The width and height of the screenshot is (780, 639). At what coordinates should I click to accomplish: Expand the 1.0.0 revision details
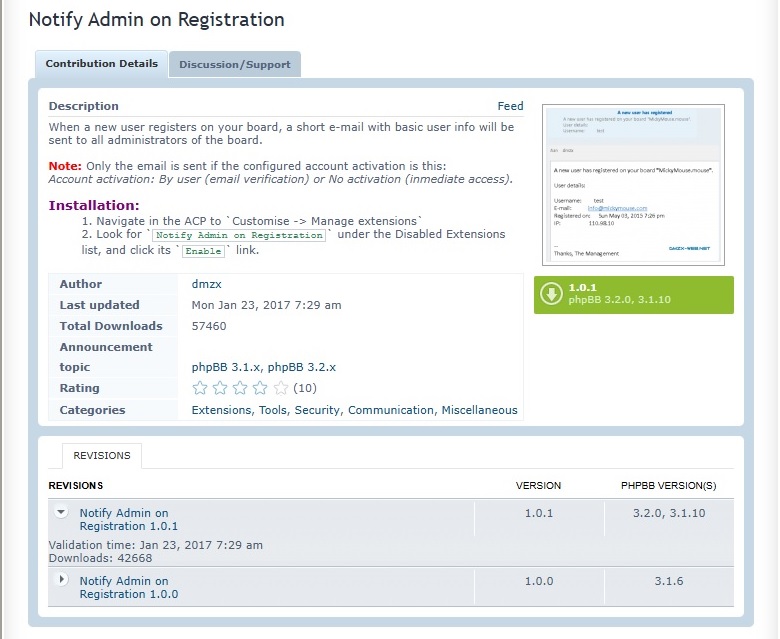(x=61, y=579)
